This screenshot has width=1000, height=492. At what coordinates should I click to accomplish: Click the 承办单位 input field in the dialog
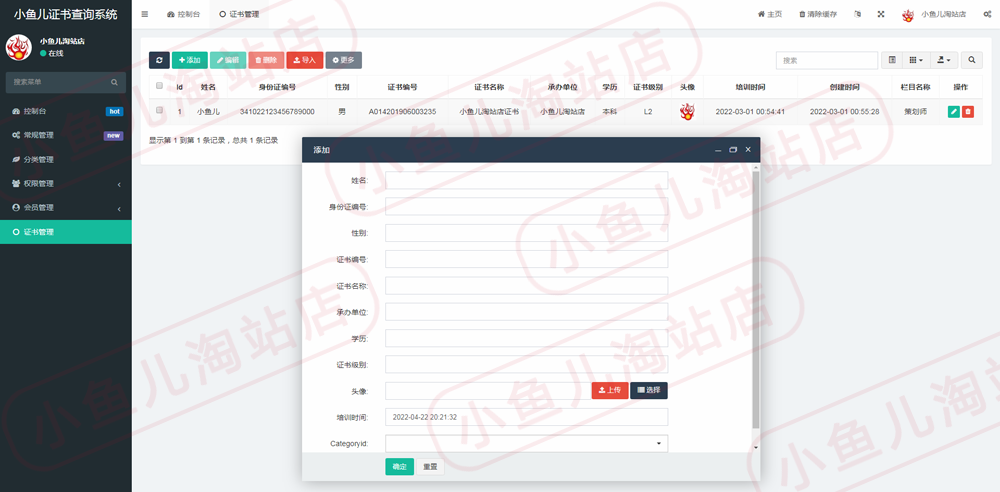point(526,312)
